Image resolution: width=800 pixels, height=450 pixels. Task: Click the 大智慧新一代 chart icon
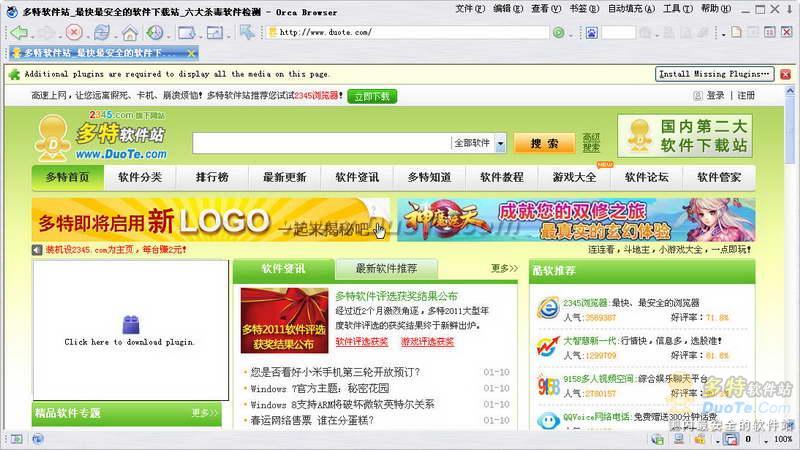548,347
